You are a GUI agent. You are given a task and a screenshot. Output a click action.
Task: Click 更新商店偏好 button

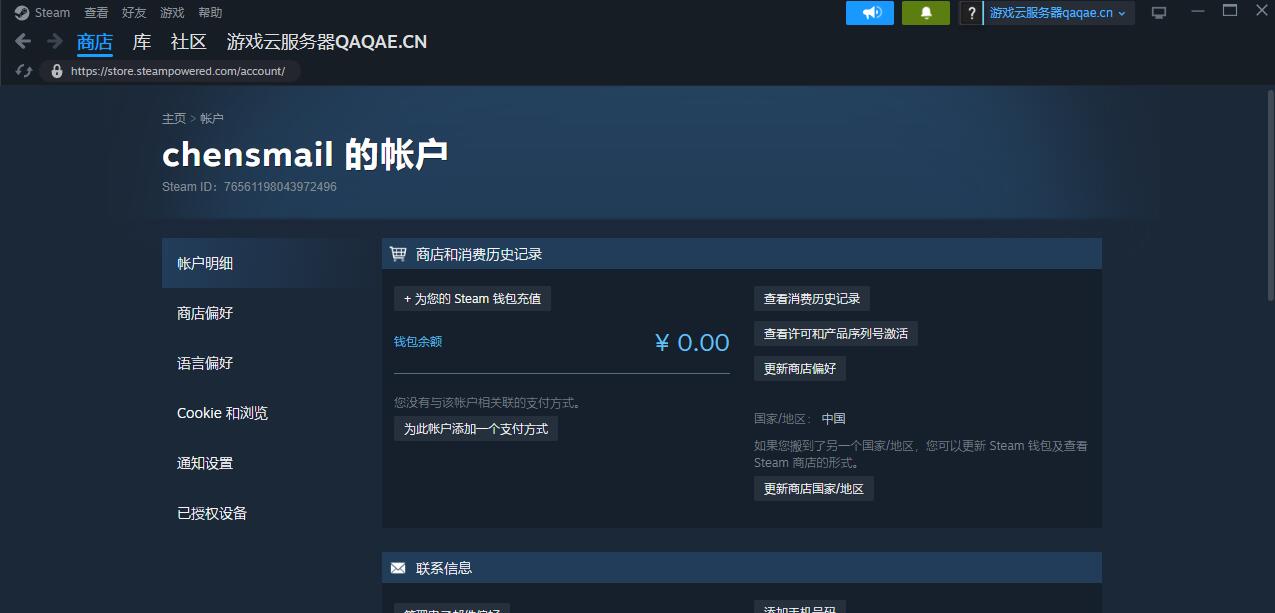[x=800, y=368]
